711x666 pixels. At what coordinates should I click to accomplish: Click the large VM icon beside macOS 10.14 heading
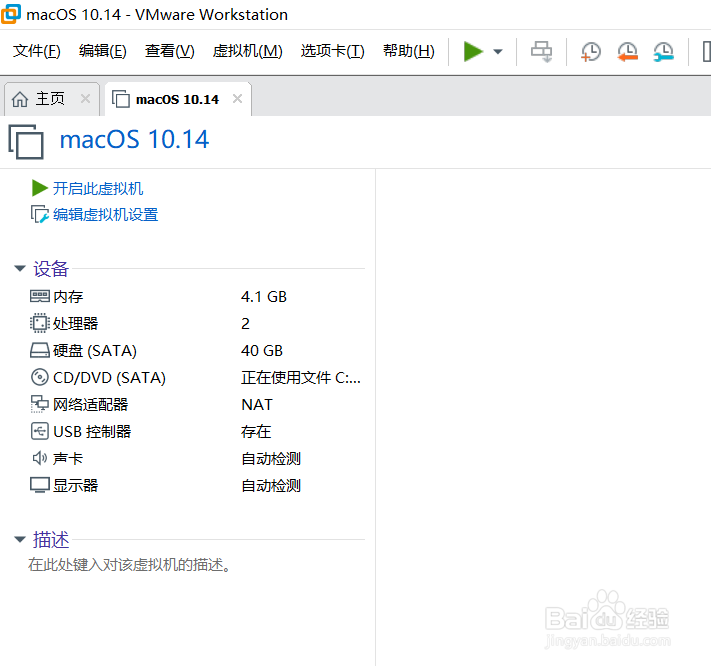coord(26,141)
